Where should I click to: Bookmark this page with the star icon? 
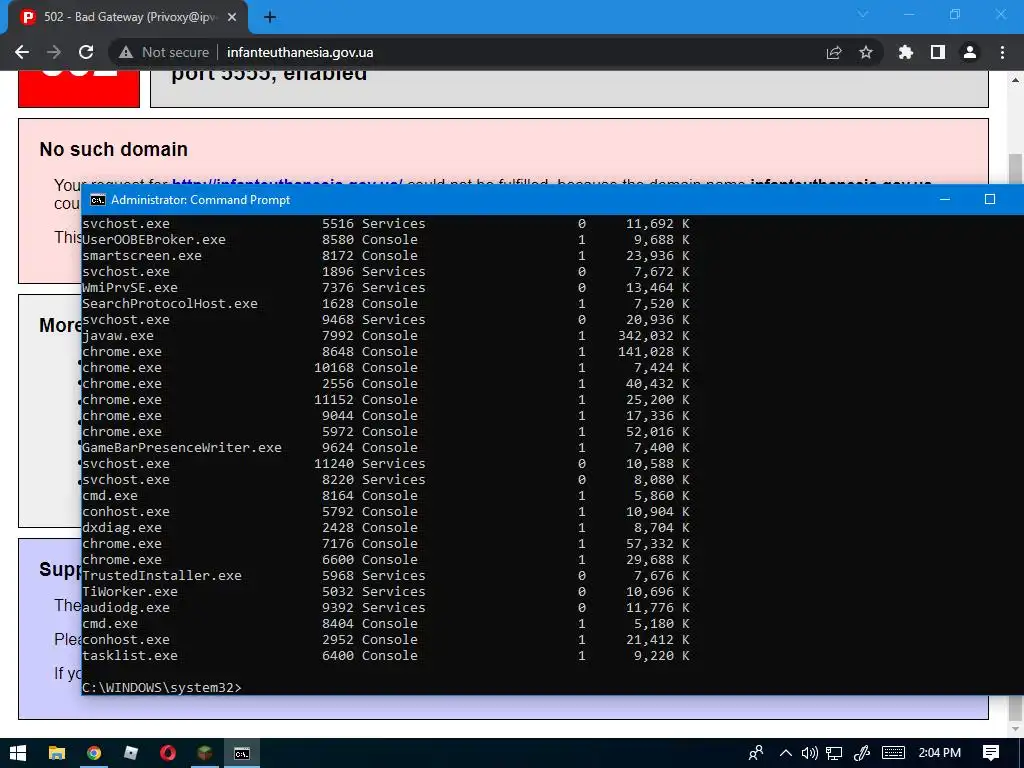tap(866, 52)
